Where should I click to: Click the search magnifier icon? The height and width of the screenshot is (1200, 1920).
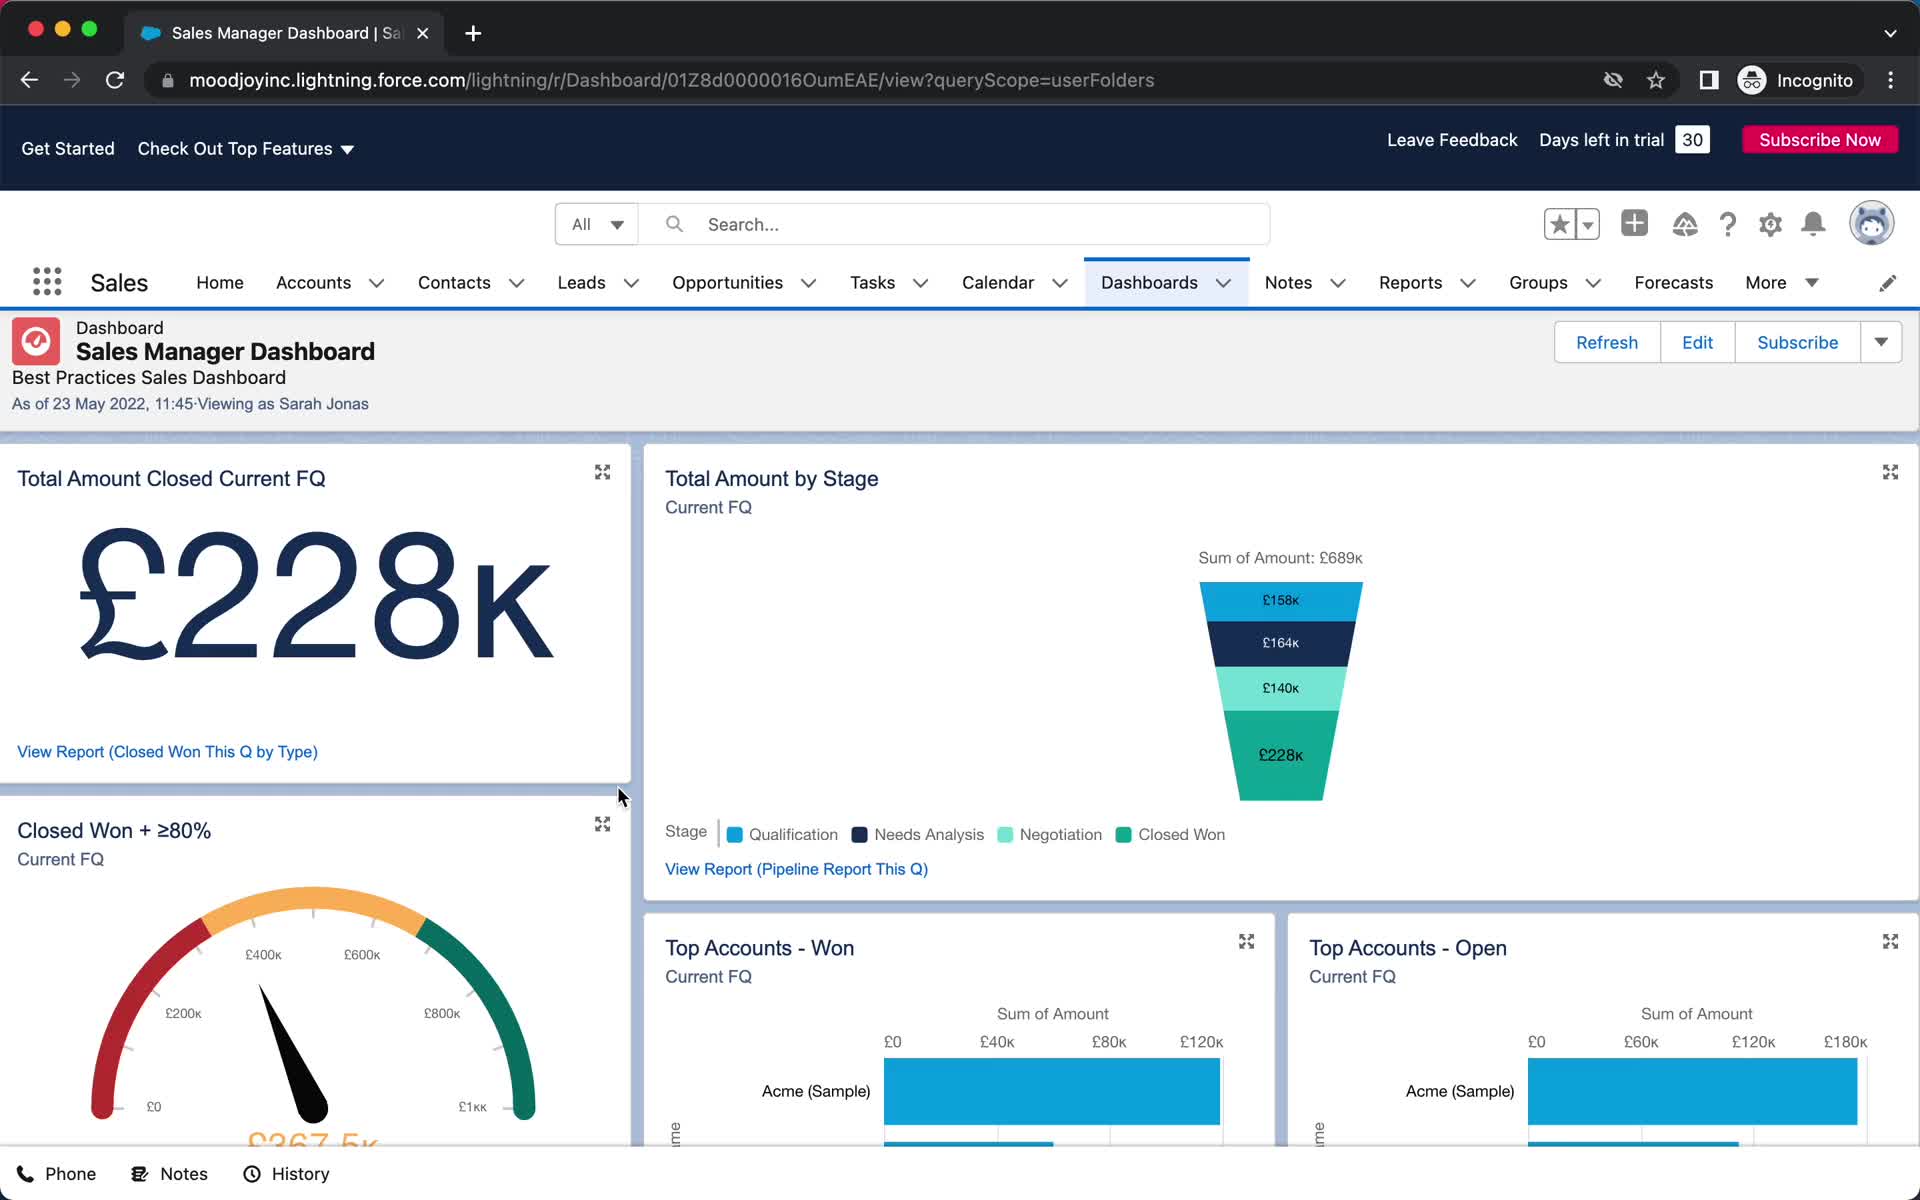click(x=673, y=223)
